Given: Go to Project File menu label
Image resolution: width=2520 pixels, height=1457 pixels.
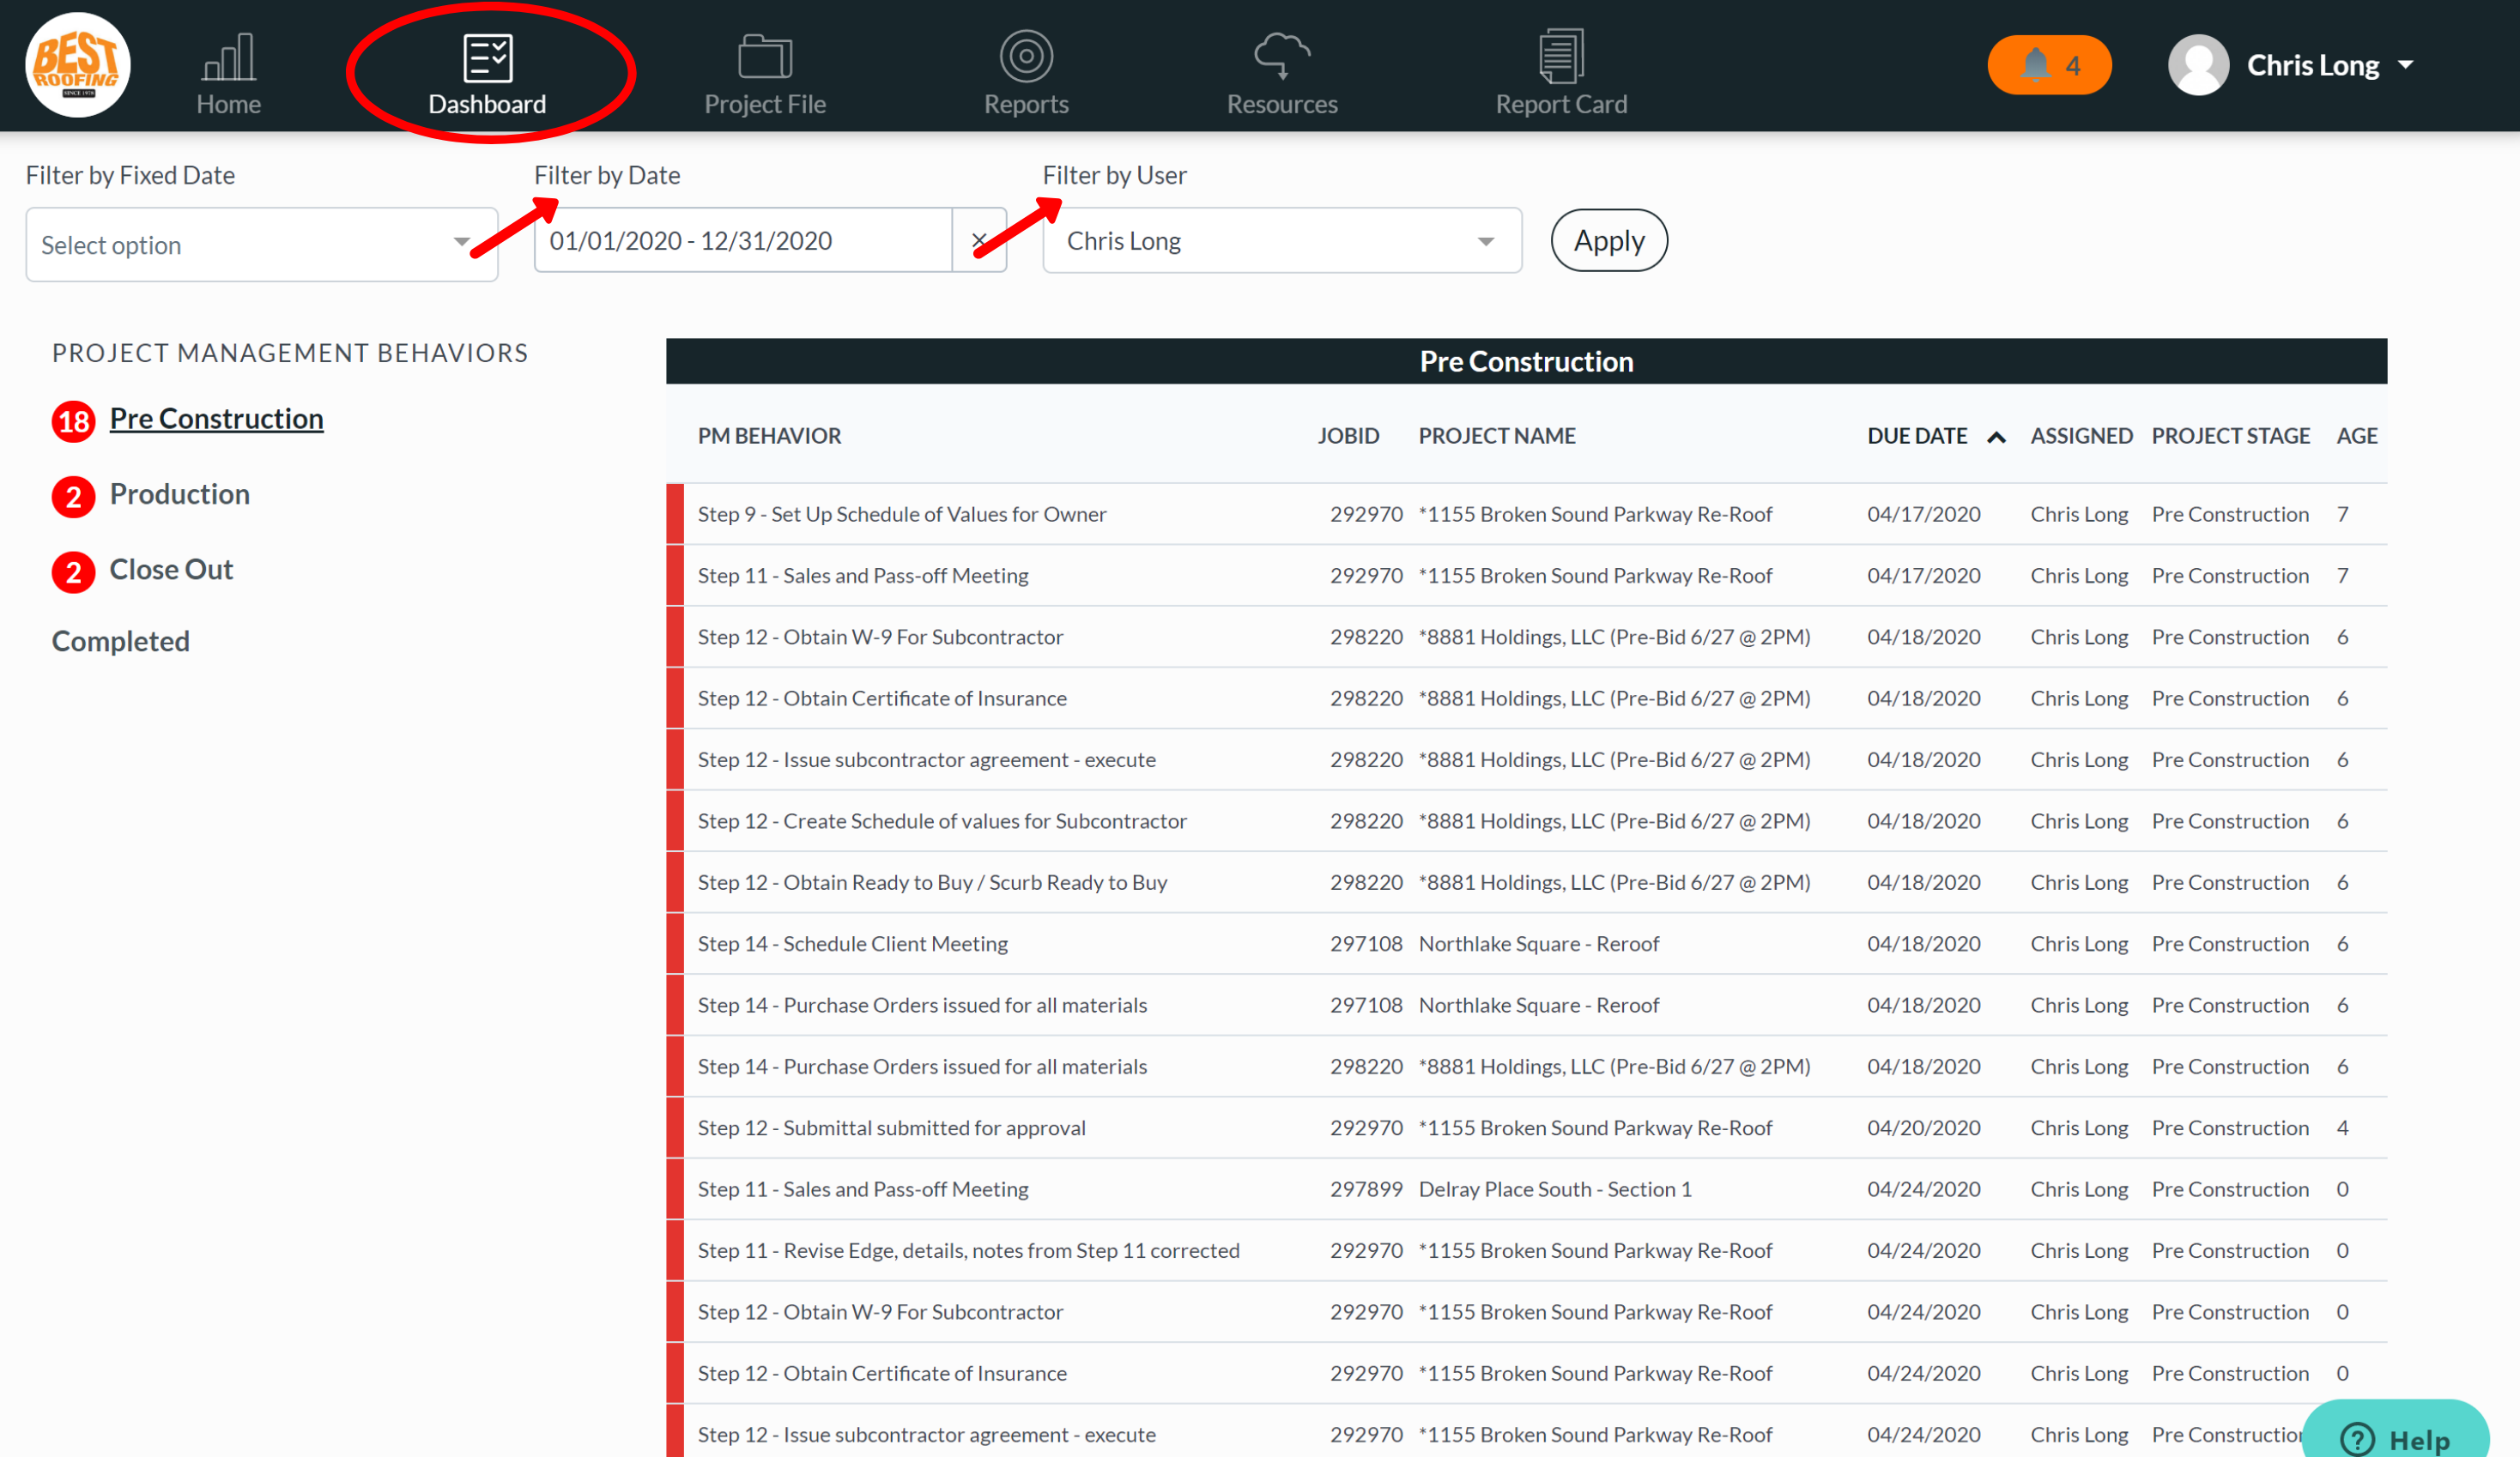Looking at the screenshot, I should (x=765, y=104).
